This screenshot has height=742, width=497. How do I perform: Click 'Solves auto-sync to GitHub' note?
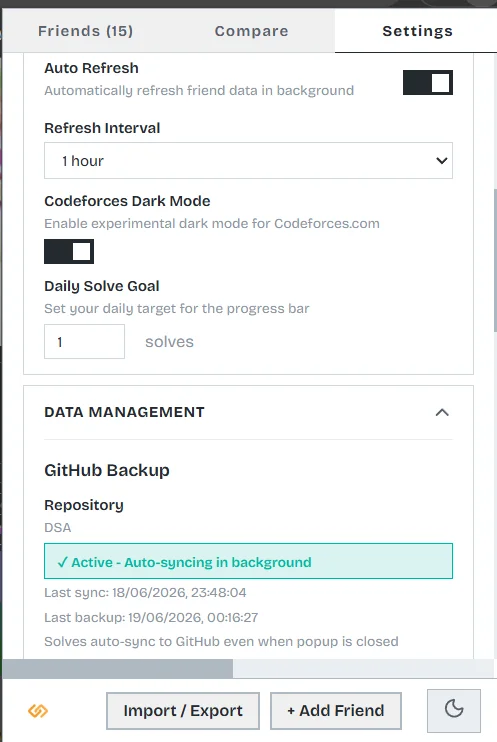pos(221,642)
